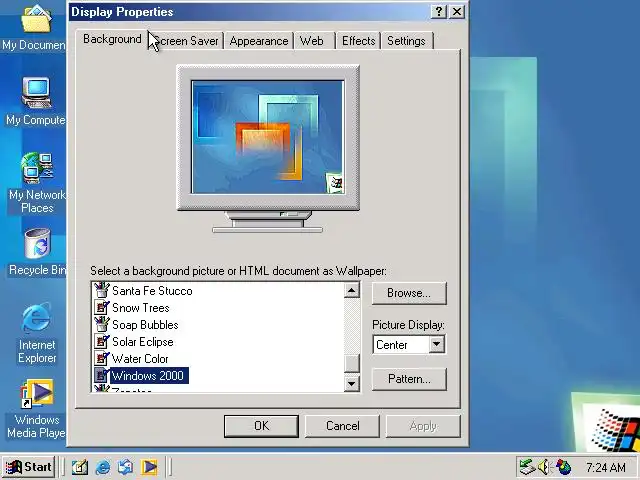Click the Show Desktop quick launch icon

pos(80,467)
